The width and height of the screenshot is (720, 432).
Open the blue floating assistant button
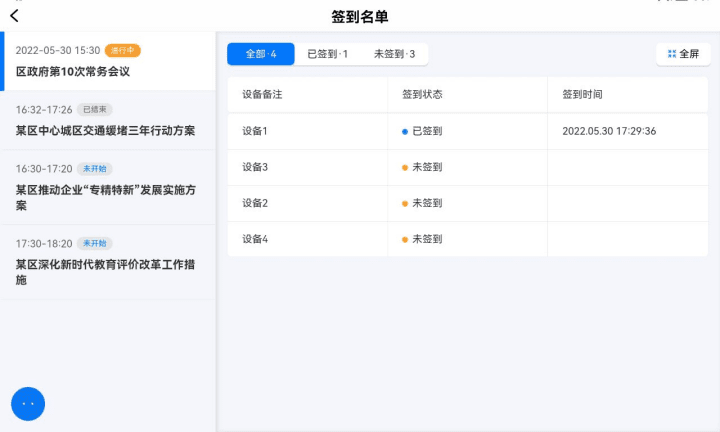tap(28, 404)
